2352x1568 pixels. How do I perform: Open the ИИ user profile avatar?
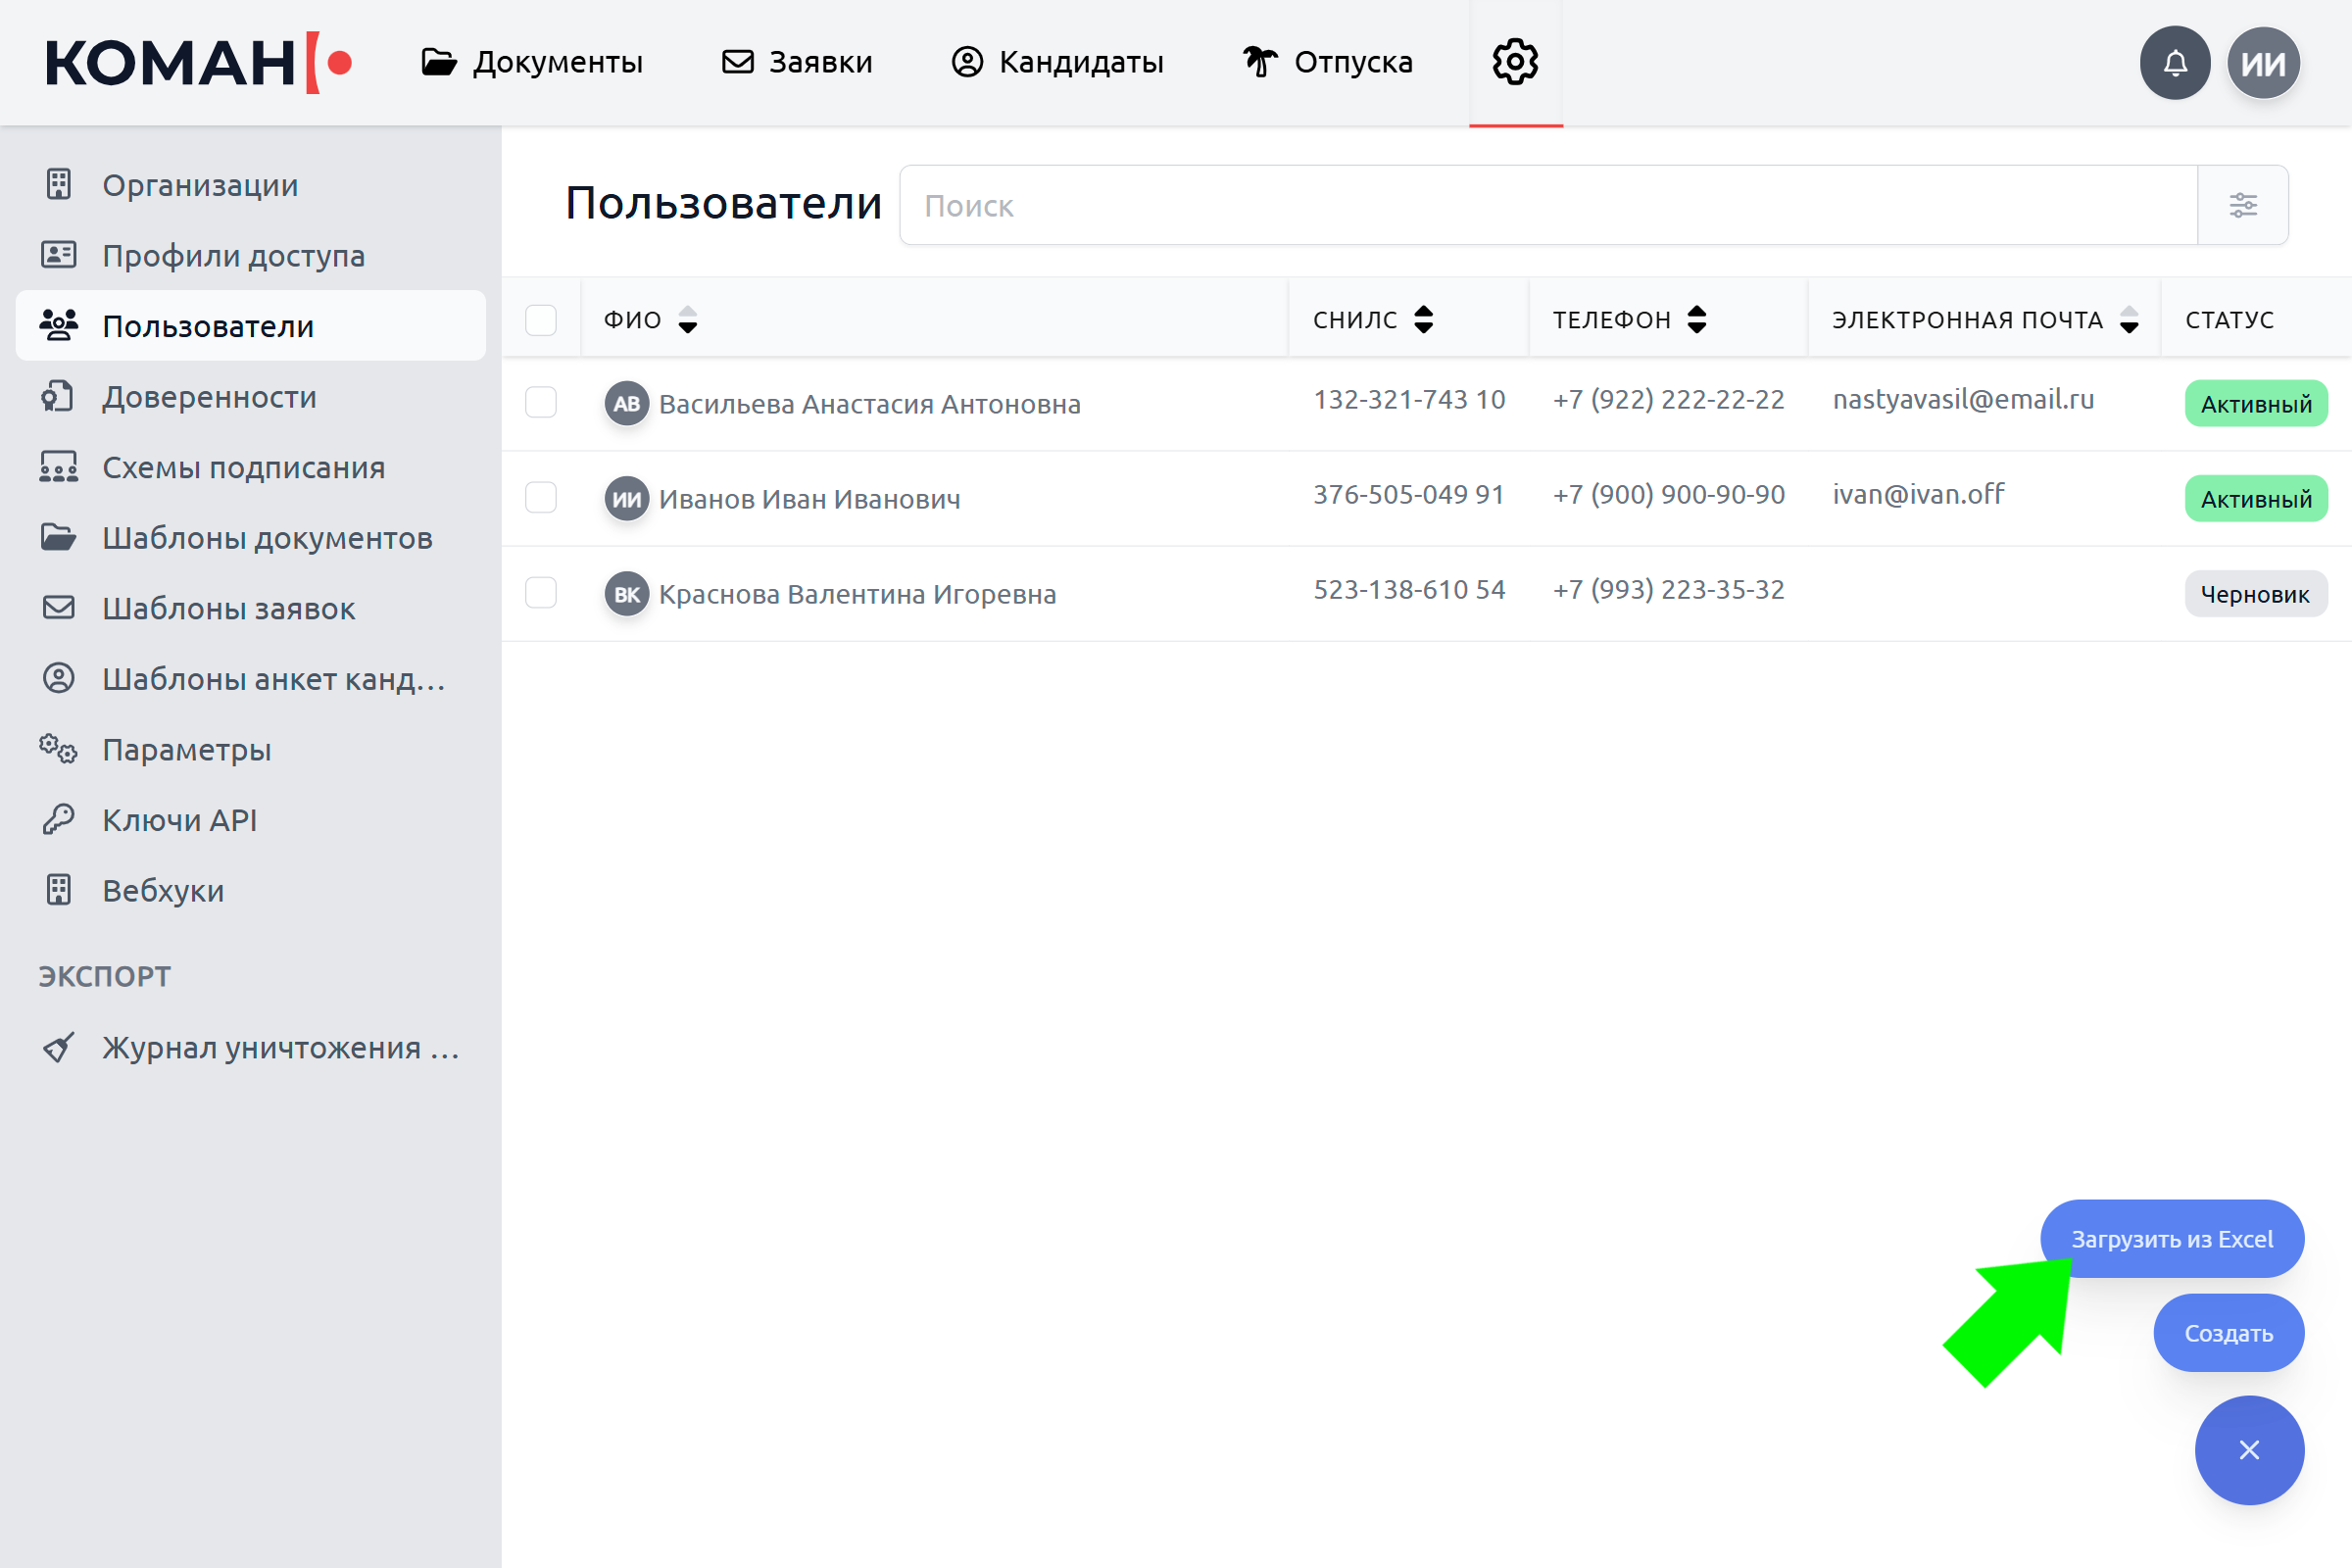pos(2263,63)
